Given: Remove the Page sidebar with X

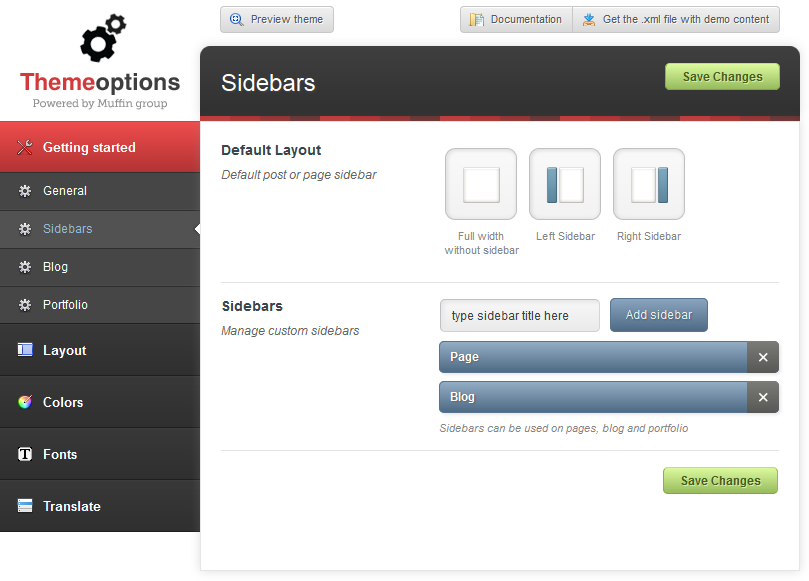Looking at the screenshot, I should click(x=763, y=357).
